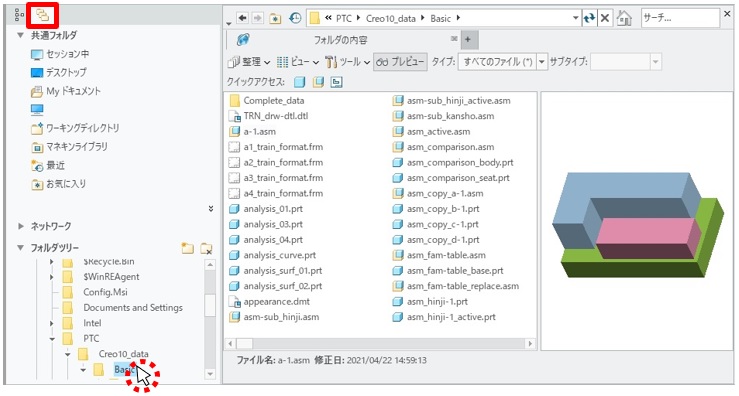739x396 pixels.
Task: Expand the Intel folder node
Action: coord(52,323)
